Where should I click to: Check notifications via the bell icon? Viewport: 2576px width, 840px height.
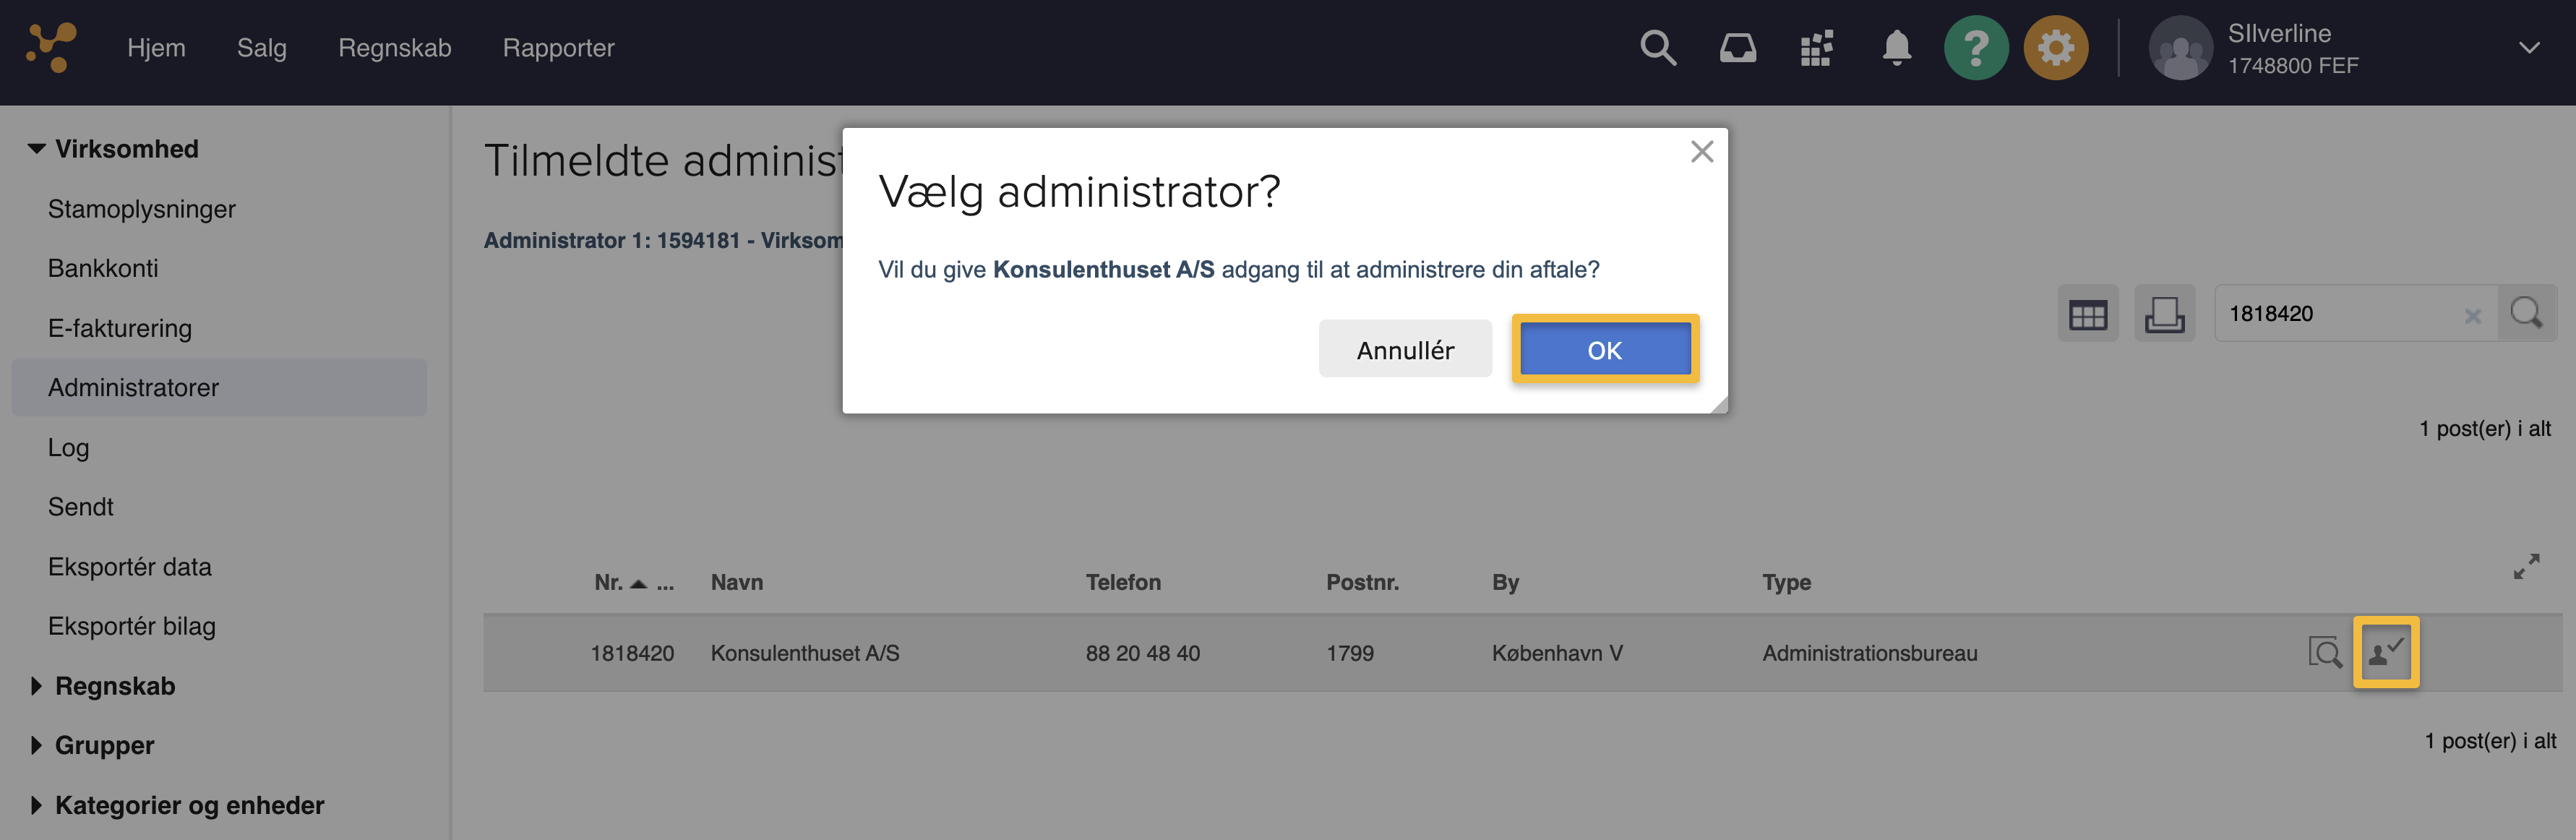pyautogui.click(x=1896, y=47)
